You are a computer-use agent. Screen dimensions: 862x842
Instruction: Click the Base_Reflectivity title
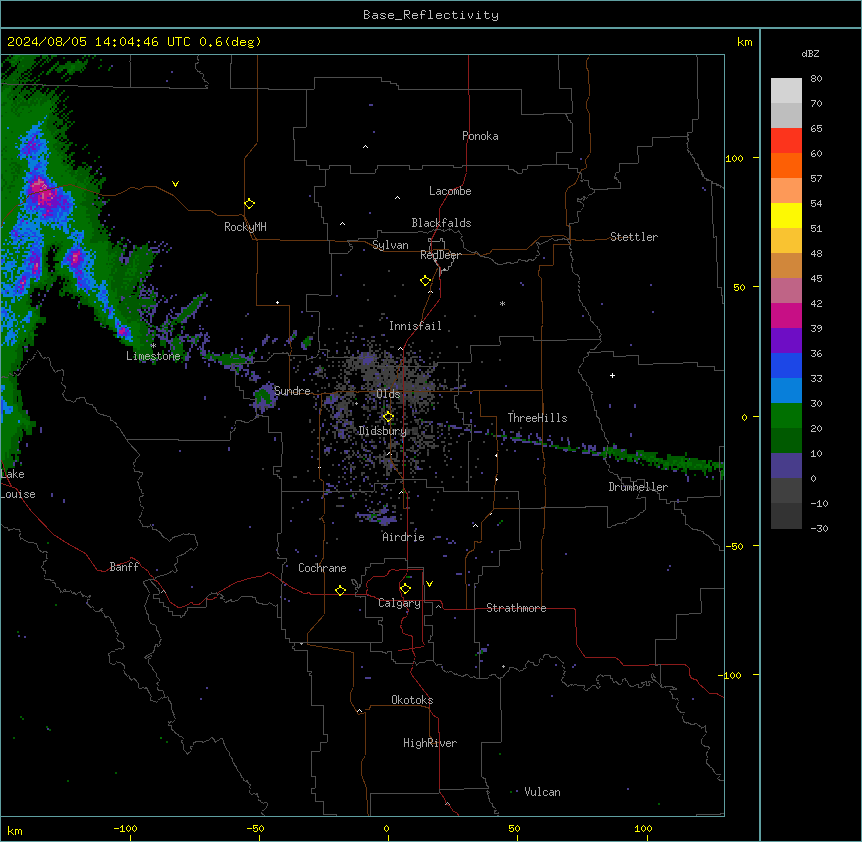tap(431, 15)
